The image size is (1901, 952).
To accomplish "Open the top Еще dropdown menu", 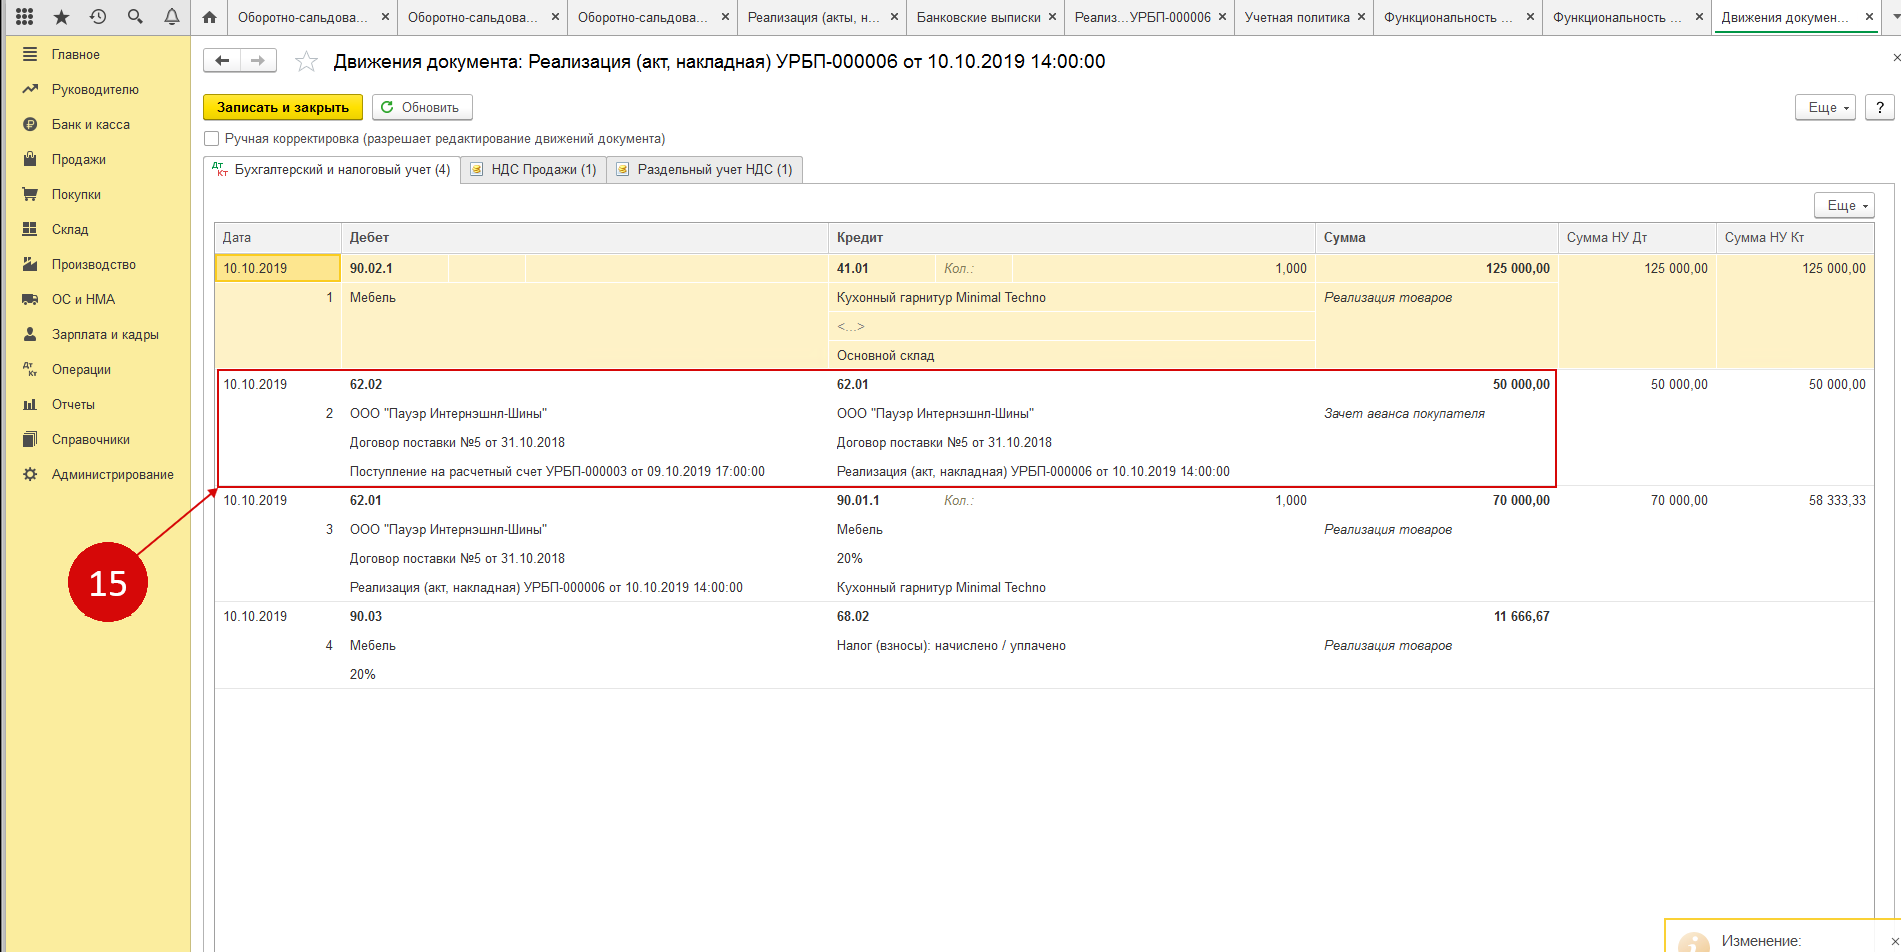I will [x=1826, y=107].
